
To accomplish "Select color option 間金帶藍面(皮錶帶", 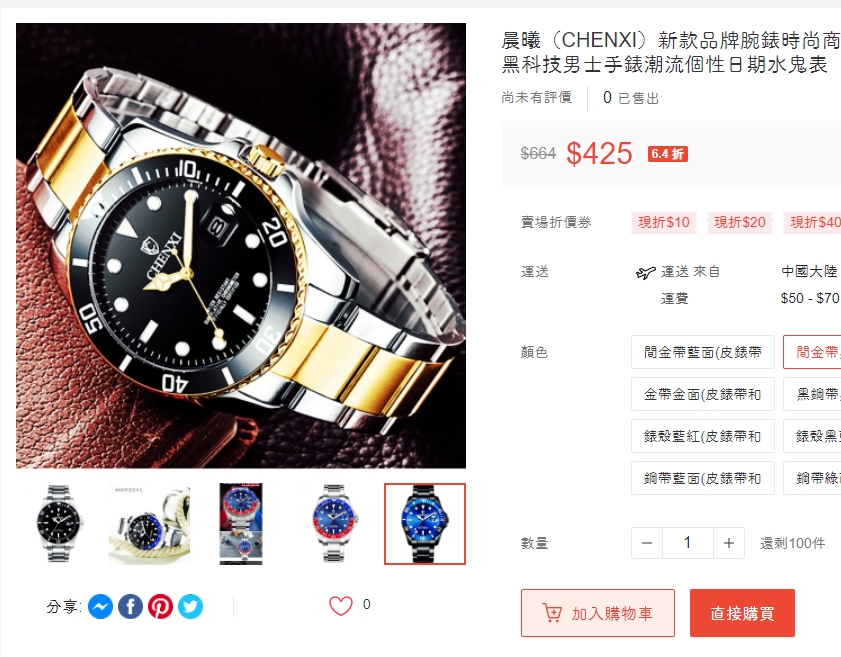I will 703,352.
